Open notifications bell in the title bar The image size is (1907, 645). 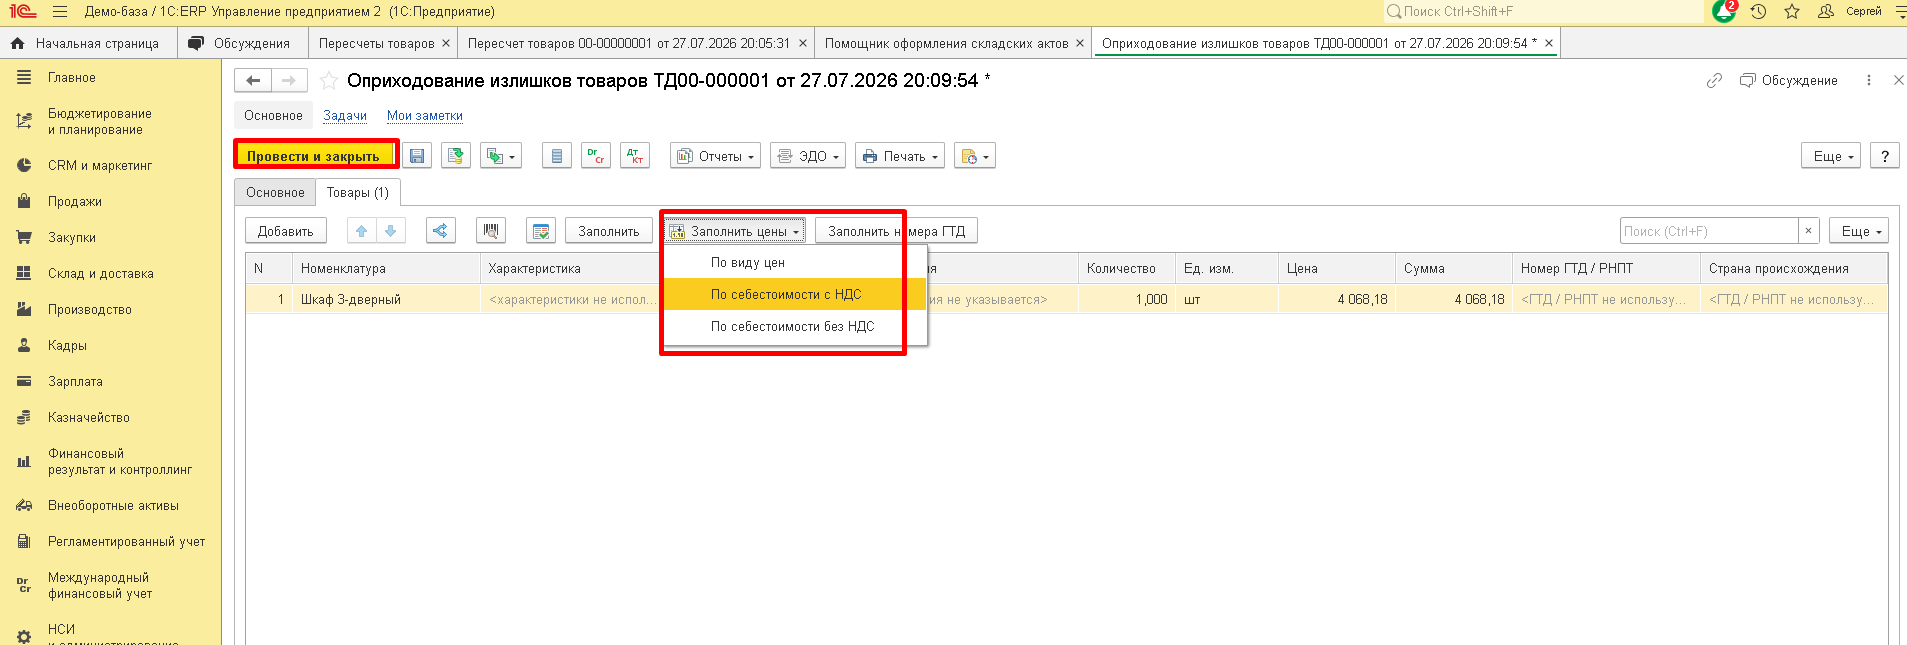pos(1724,11)
